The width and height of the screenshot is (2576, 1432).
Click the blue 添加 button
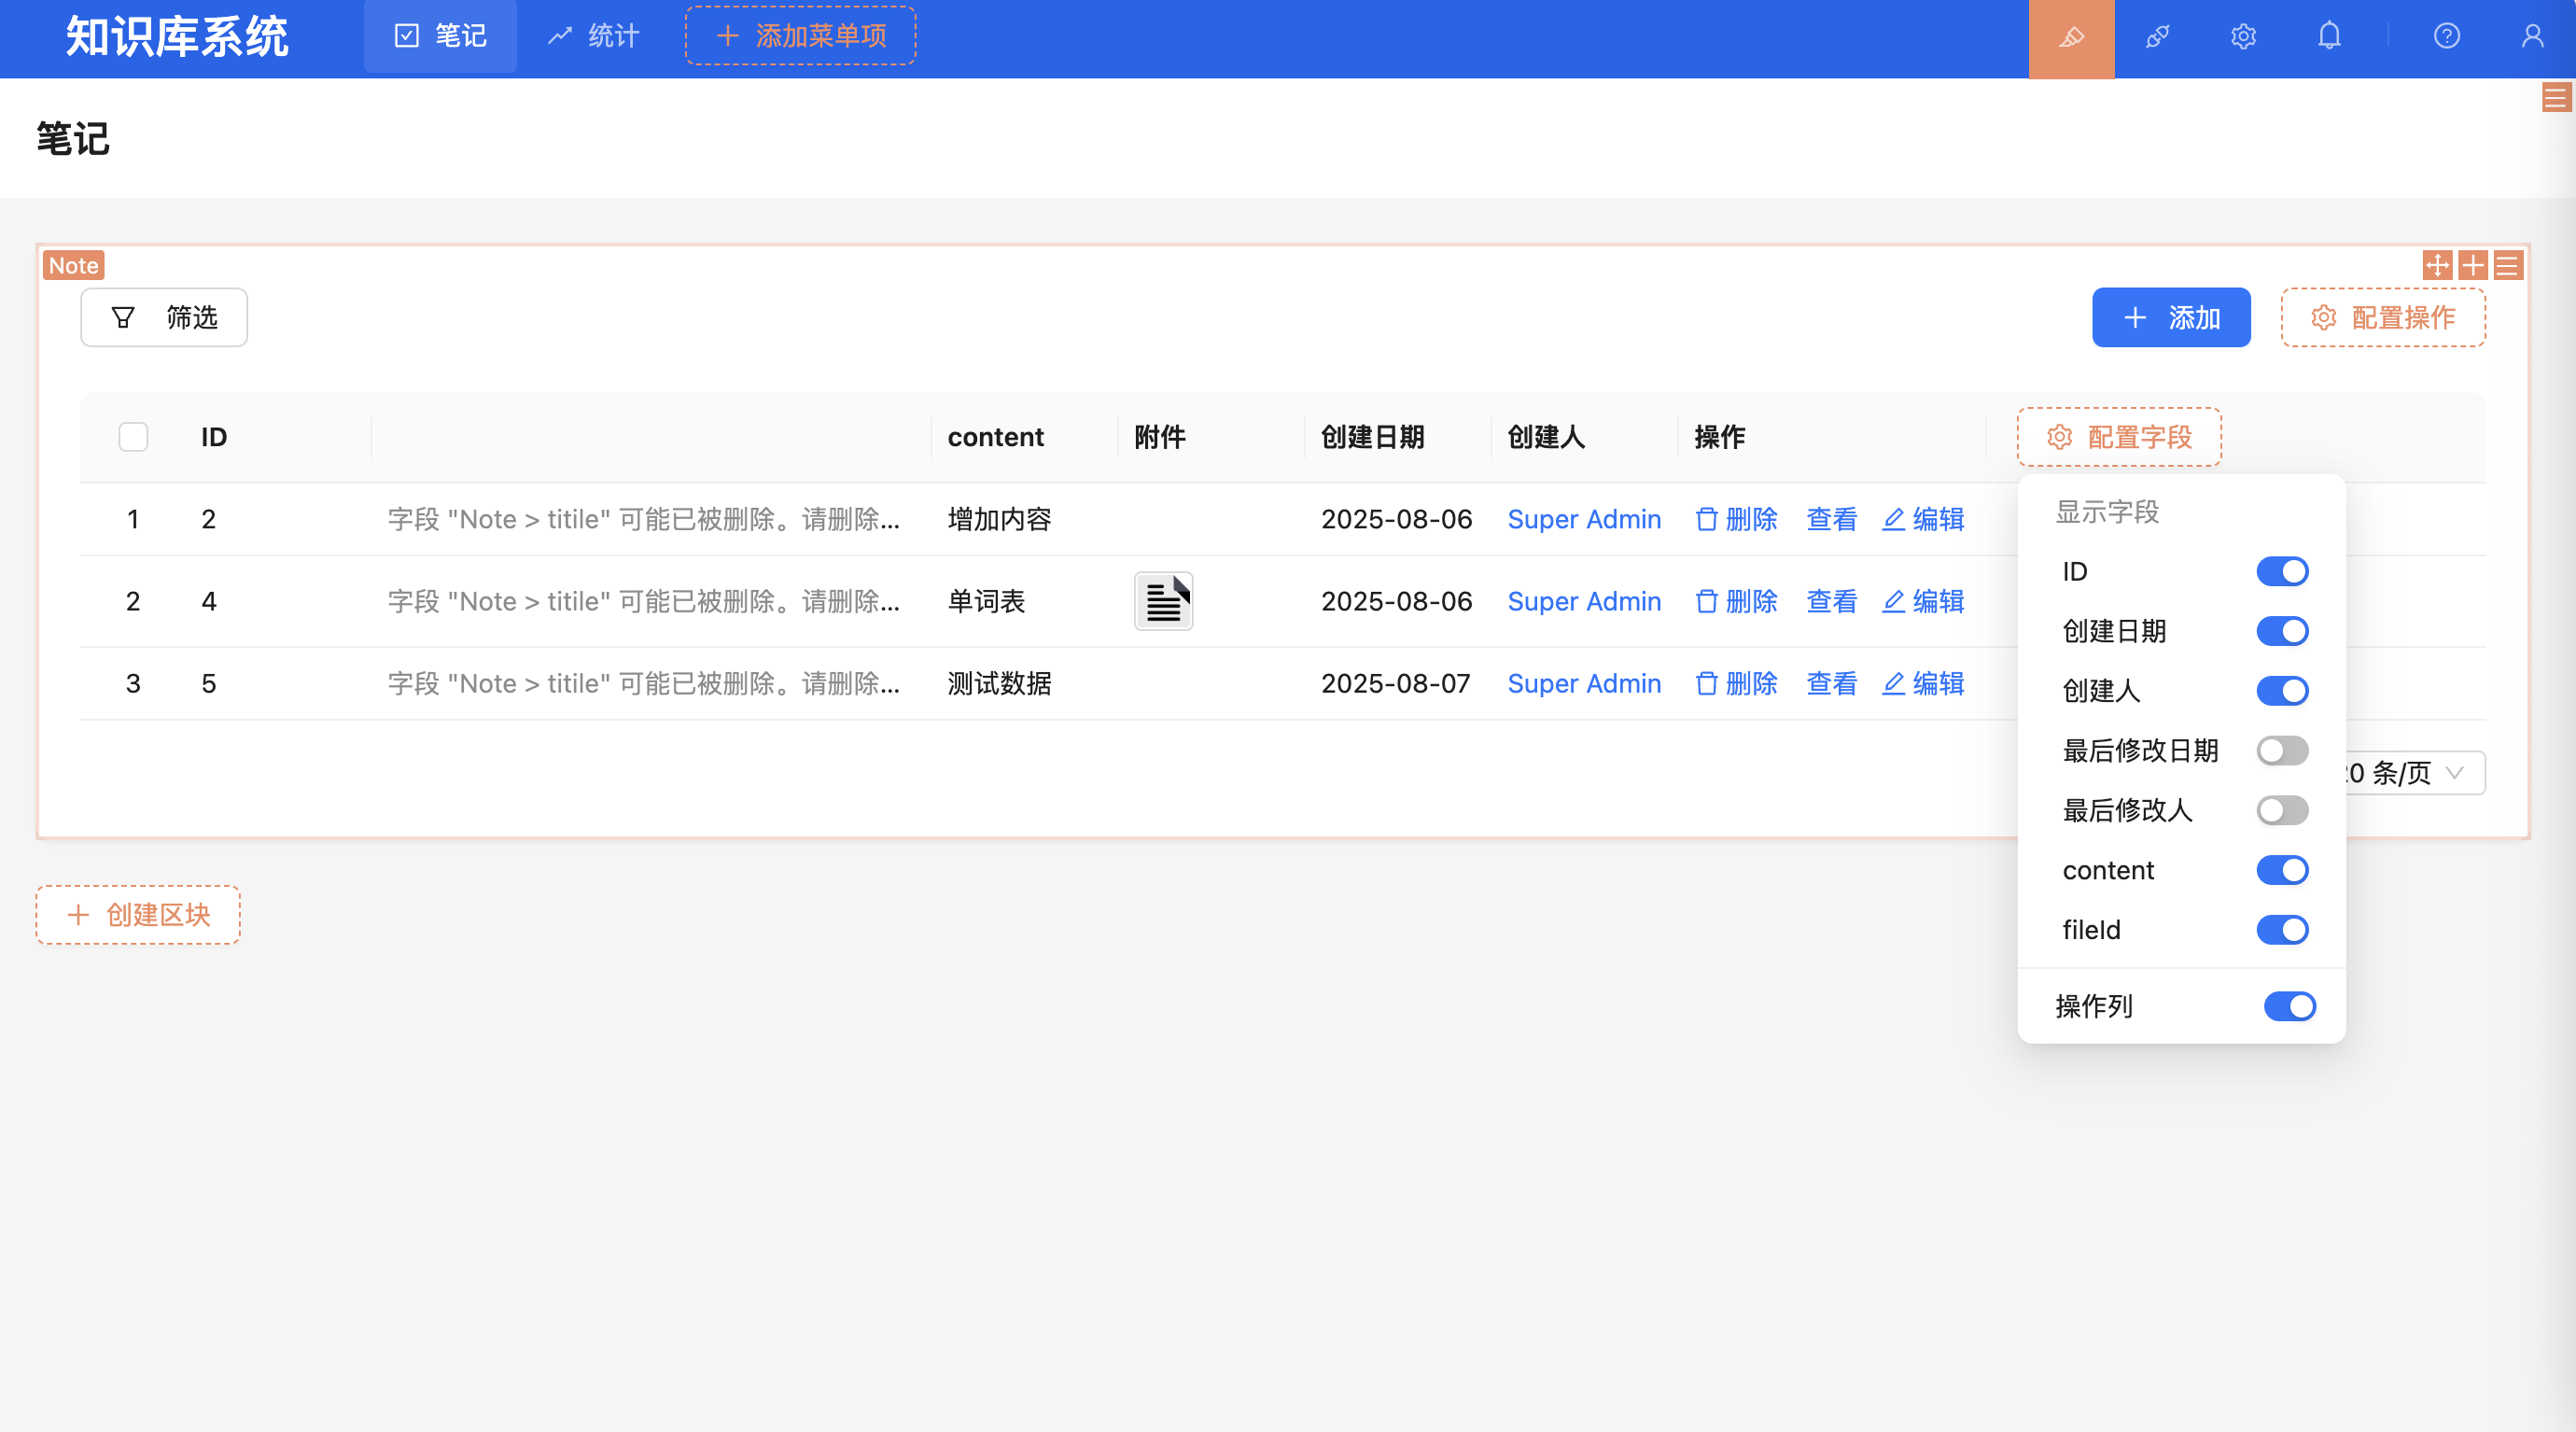point(2171,318)
